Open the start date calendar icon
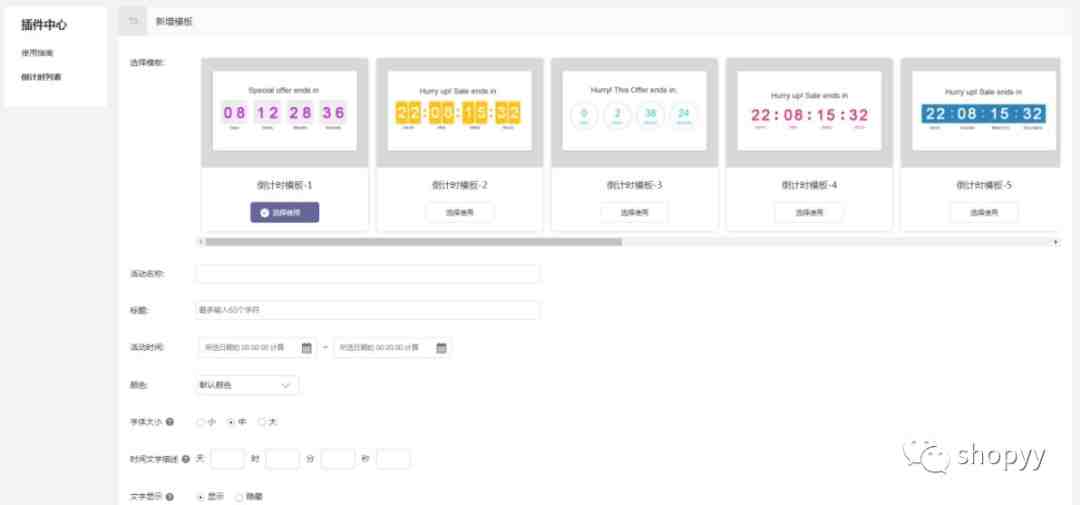This screenshot has height=505, width=1080. 307,348
